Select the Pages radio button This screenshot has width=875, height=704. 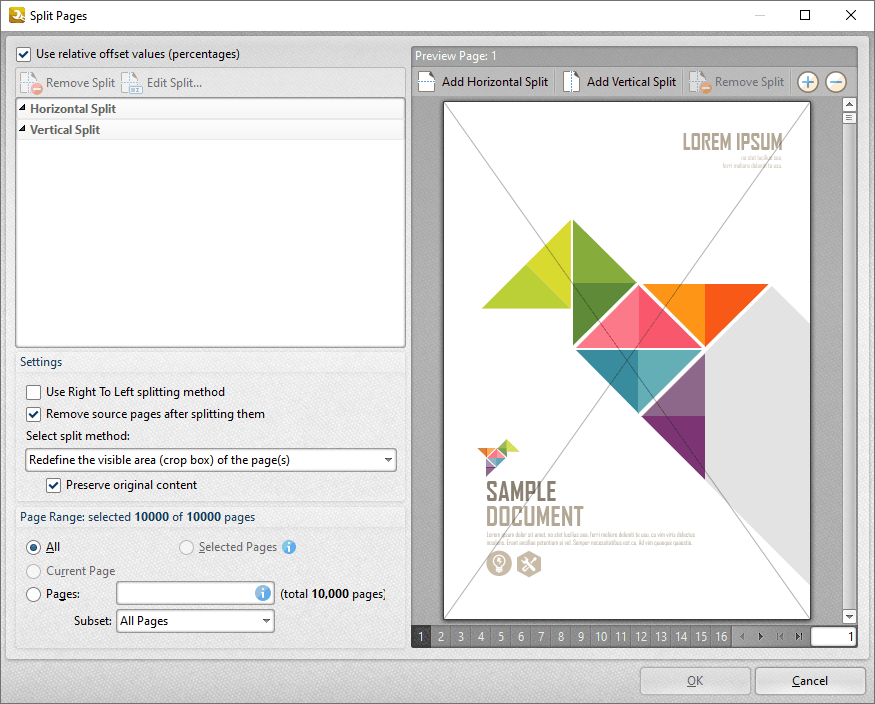pos(33,593)
